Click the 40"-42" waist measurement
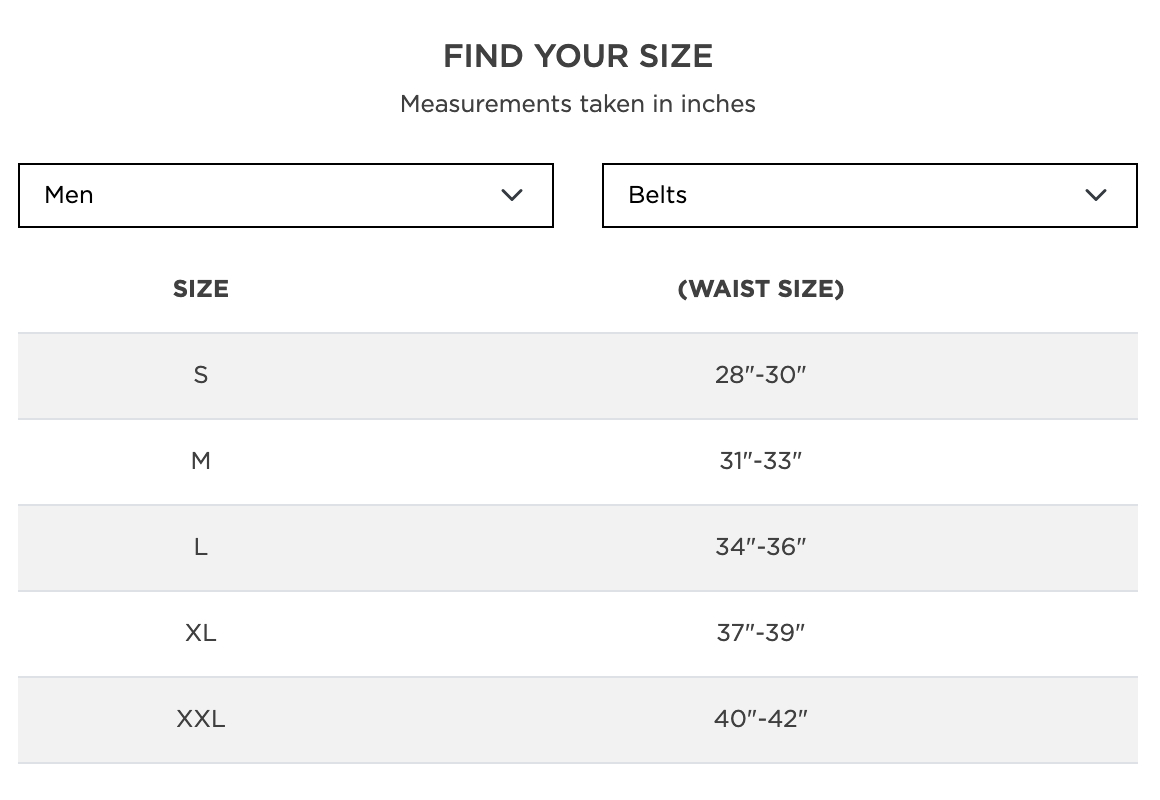Viewport: 1160px width, 800px height. click(x=761, y=719)
